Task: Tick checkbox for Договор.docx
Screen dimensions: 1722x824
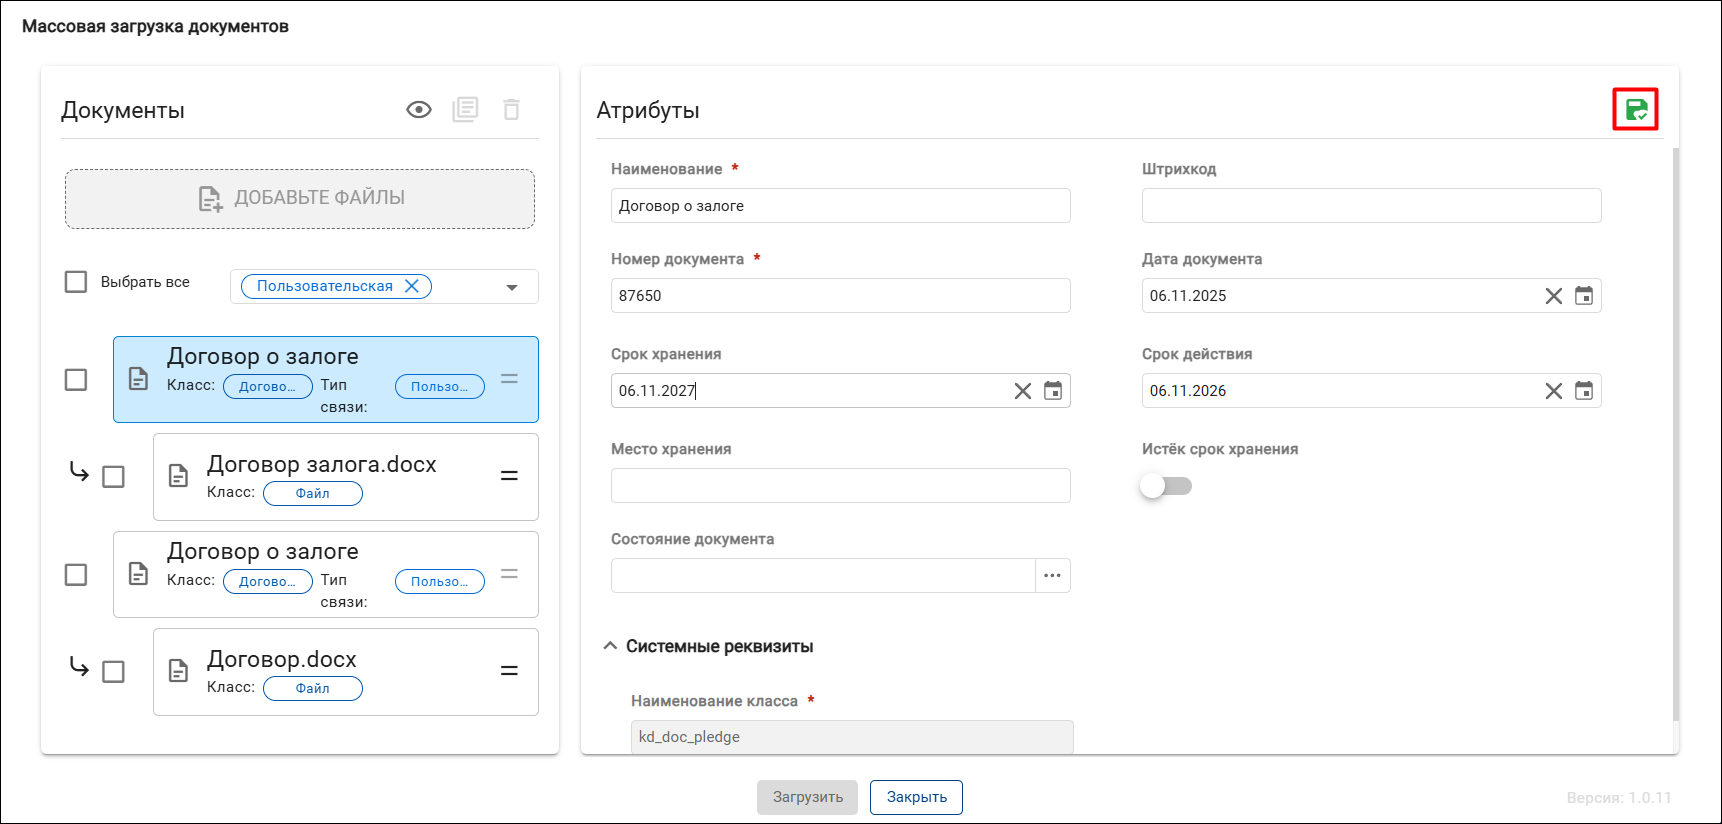Action: point(114,672)
